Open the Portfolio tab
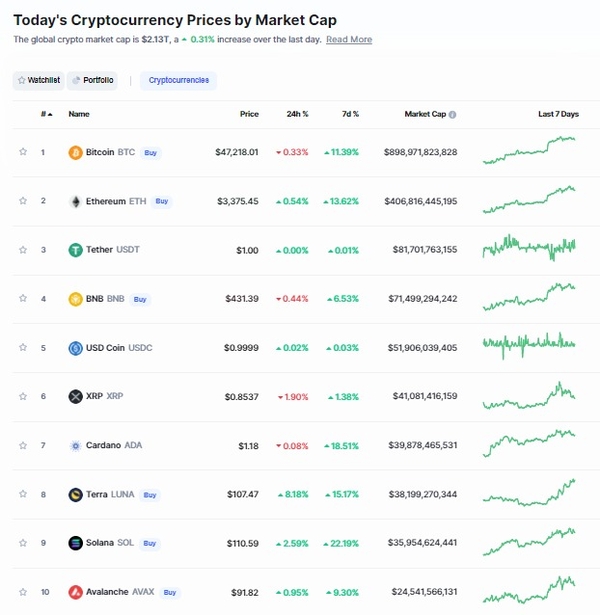Screen dimensions: 600x615 pyautogui.click(x=93, y=80)
